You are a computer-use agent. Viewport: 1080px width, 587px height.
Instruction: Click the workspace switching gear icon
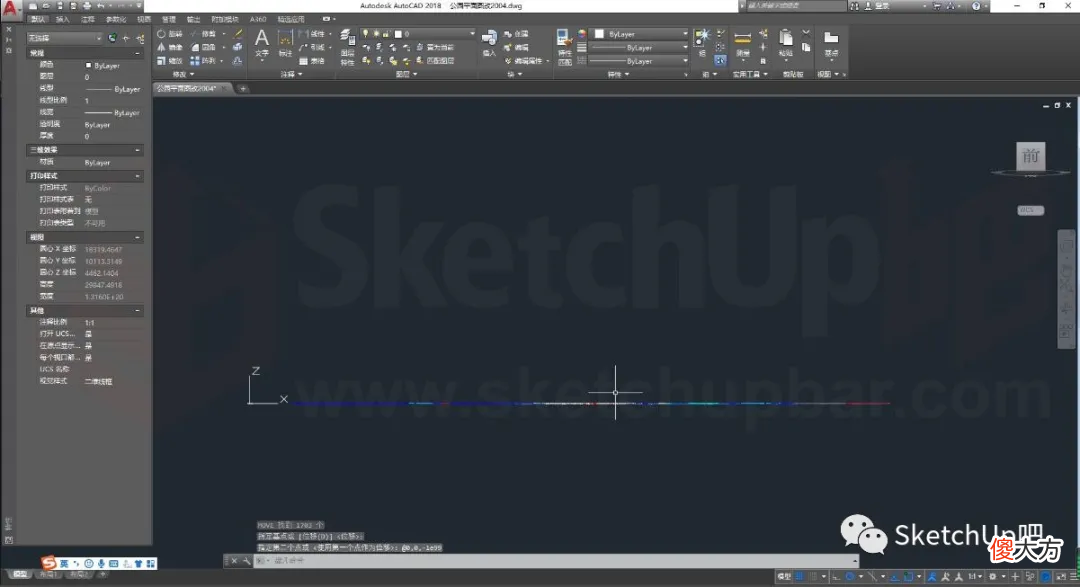pos(993,577)
